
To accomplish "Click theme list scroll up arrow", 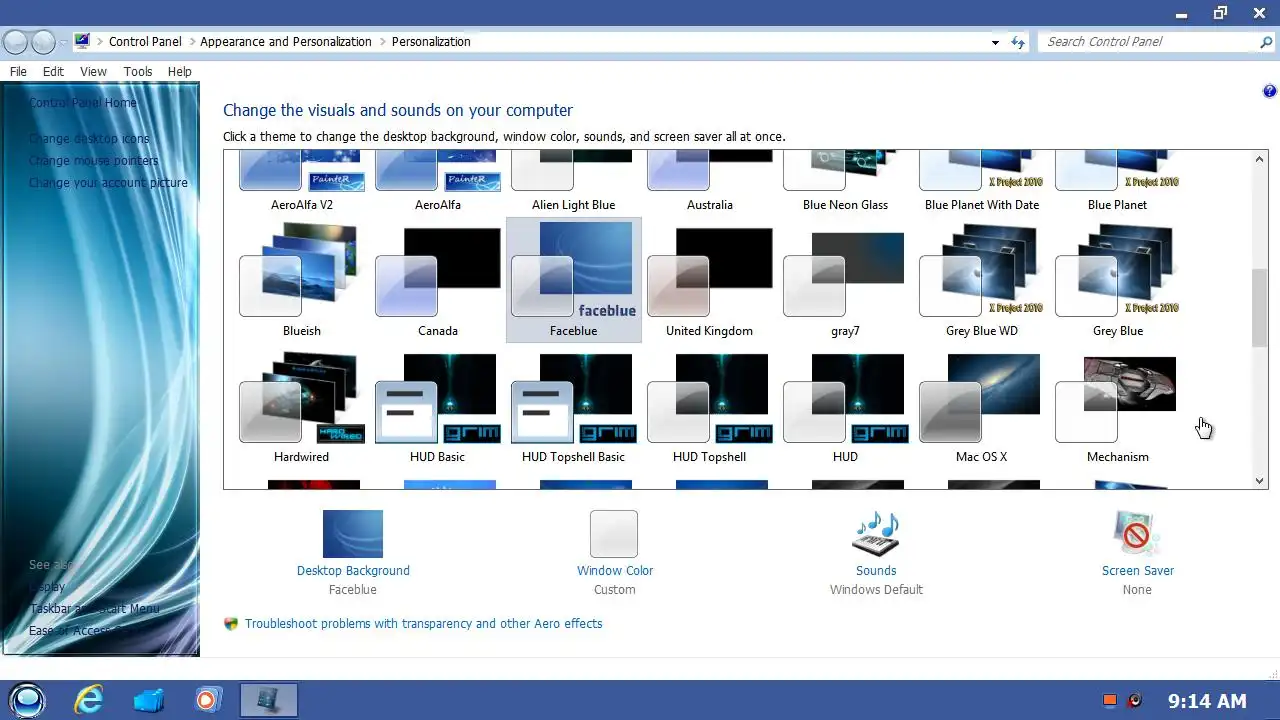I will click(1260, 159).
